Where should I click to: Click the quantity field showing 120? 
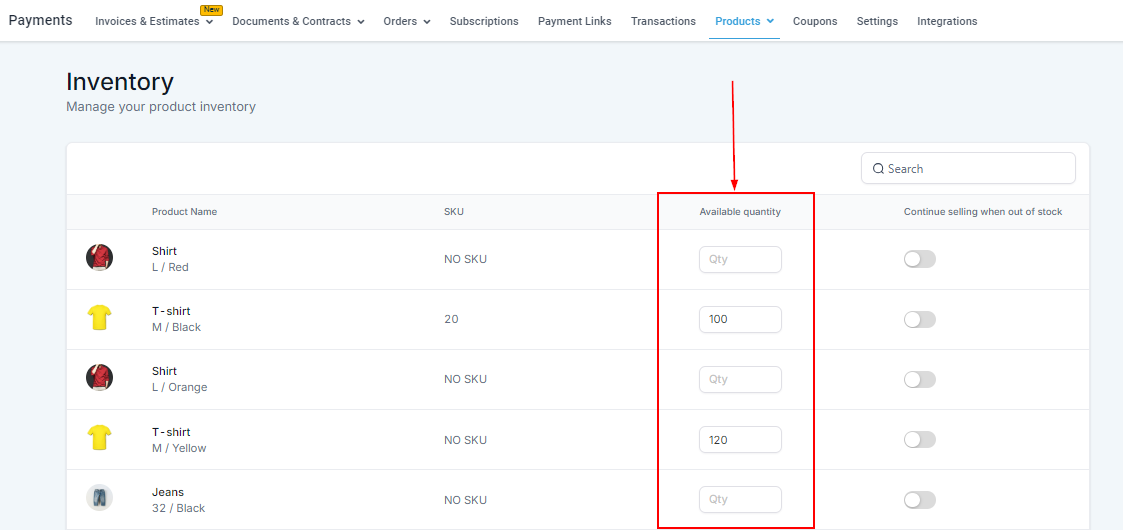(740, 440)
